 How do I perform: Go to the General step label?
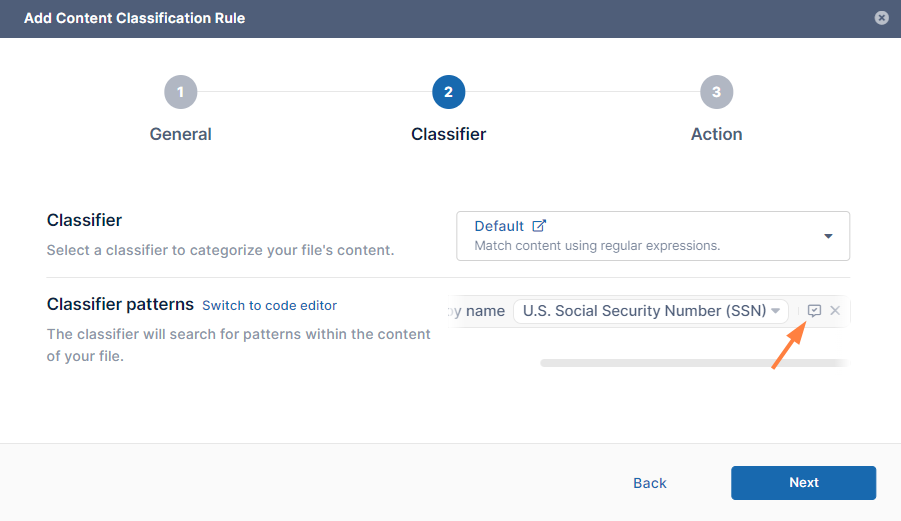pyautogui.click(x=181, y=134)
